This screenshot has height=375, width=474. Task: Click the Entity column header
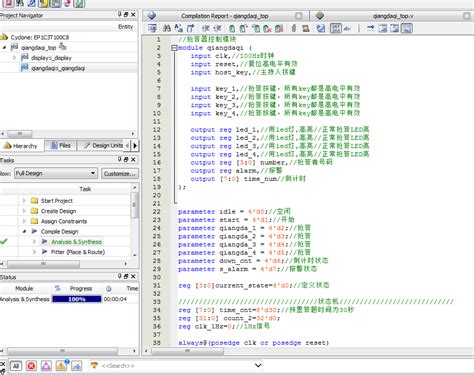coord(125,27)
